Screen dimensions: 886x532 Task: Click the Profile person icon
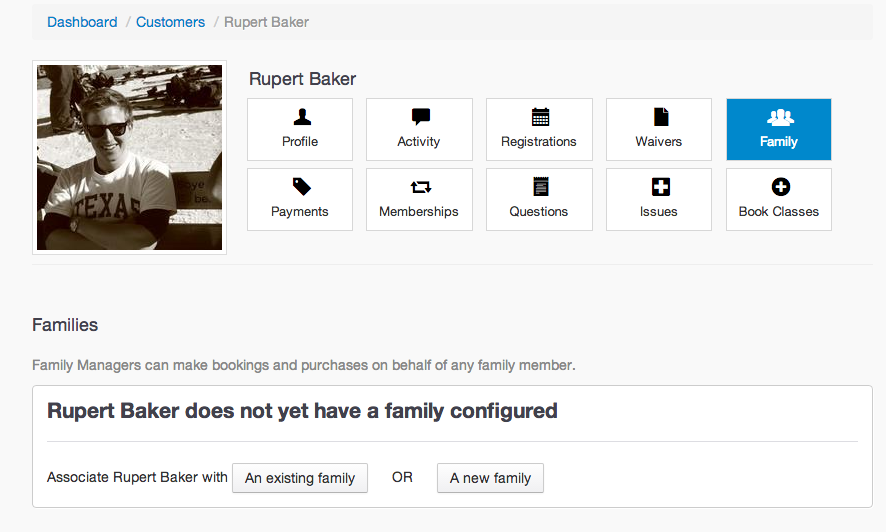click(x=302, y=117)
